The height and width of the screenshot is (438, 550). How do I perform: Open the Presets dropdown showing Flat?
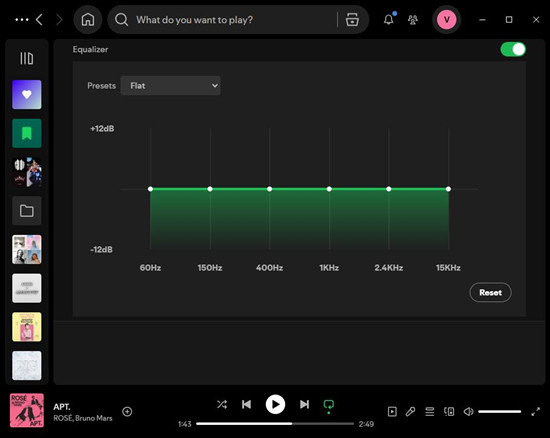click(x=170, y=86)
